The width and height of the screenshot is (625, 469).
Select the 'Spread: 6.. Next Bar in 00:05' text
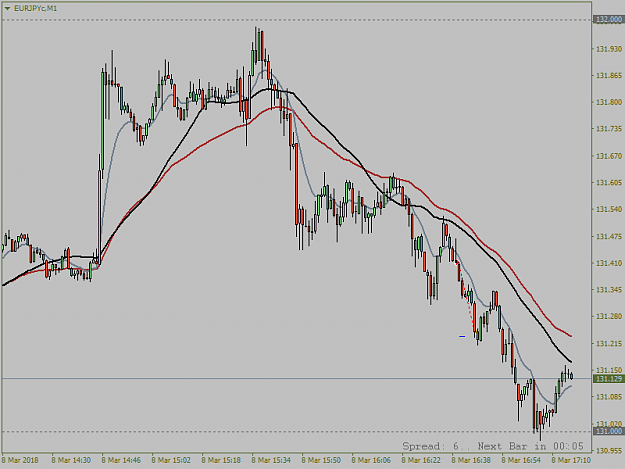[x=493, y=446]
